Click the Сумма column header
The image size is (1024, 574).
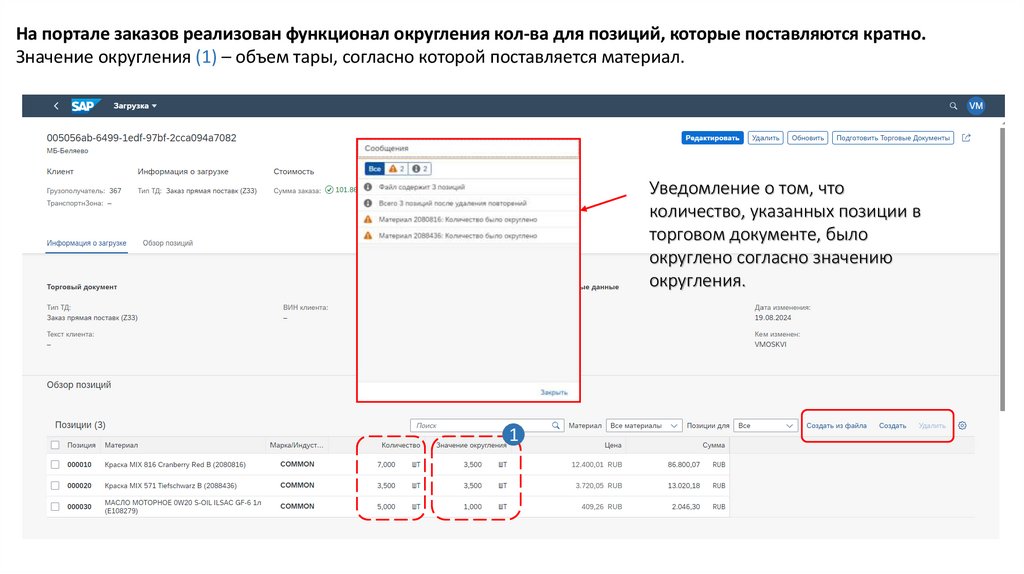point(714,445)
